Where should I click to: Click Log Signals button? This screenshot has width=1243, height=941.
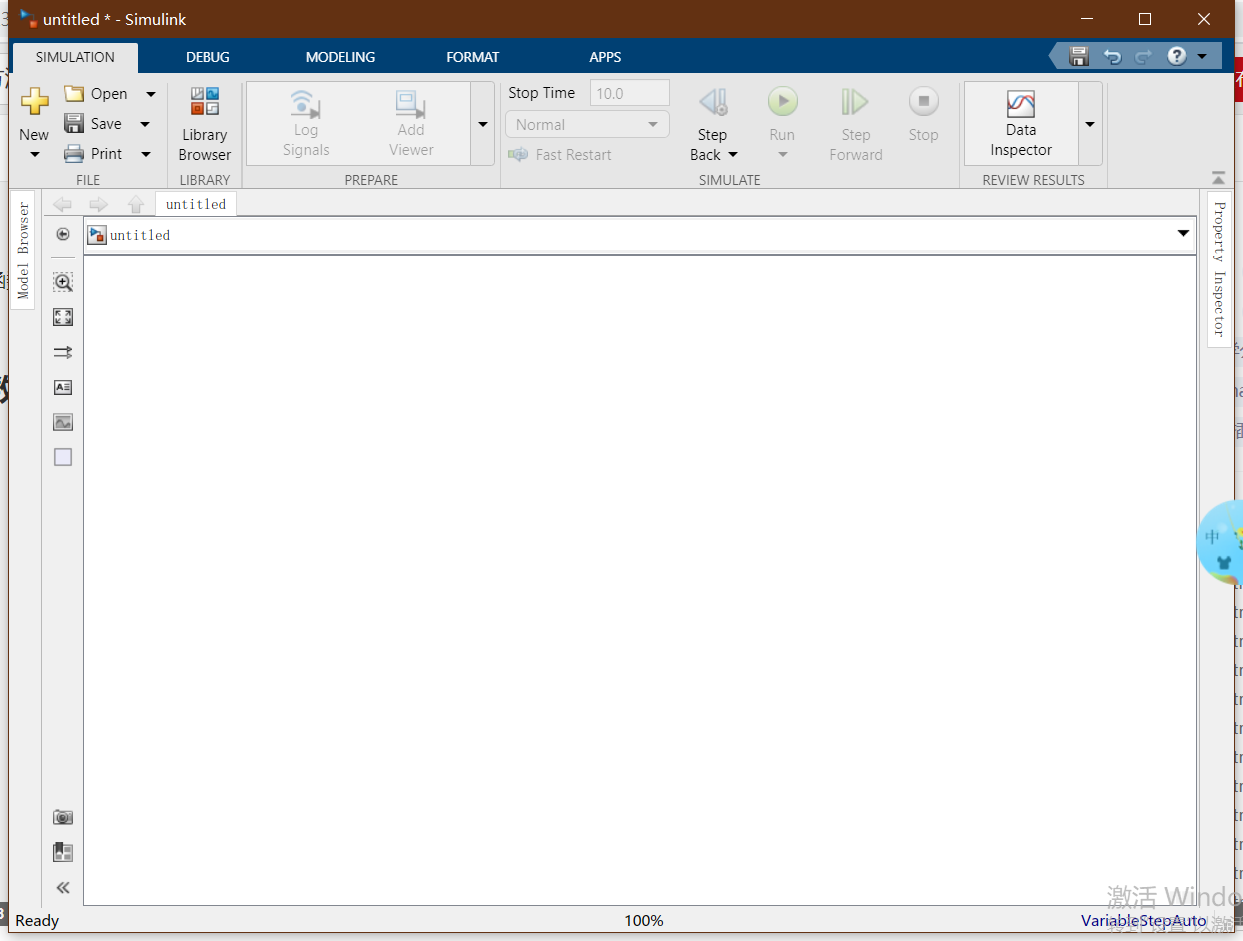click(x=306, y=124)
